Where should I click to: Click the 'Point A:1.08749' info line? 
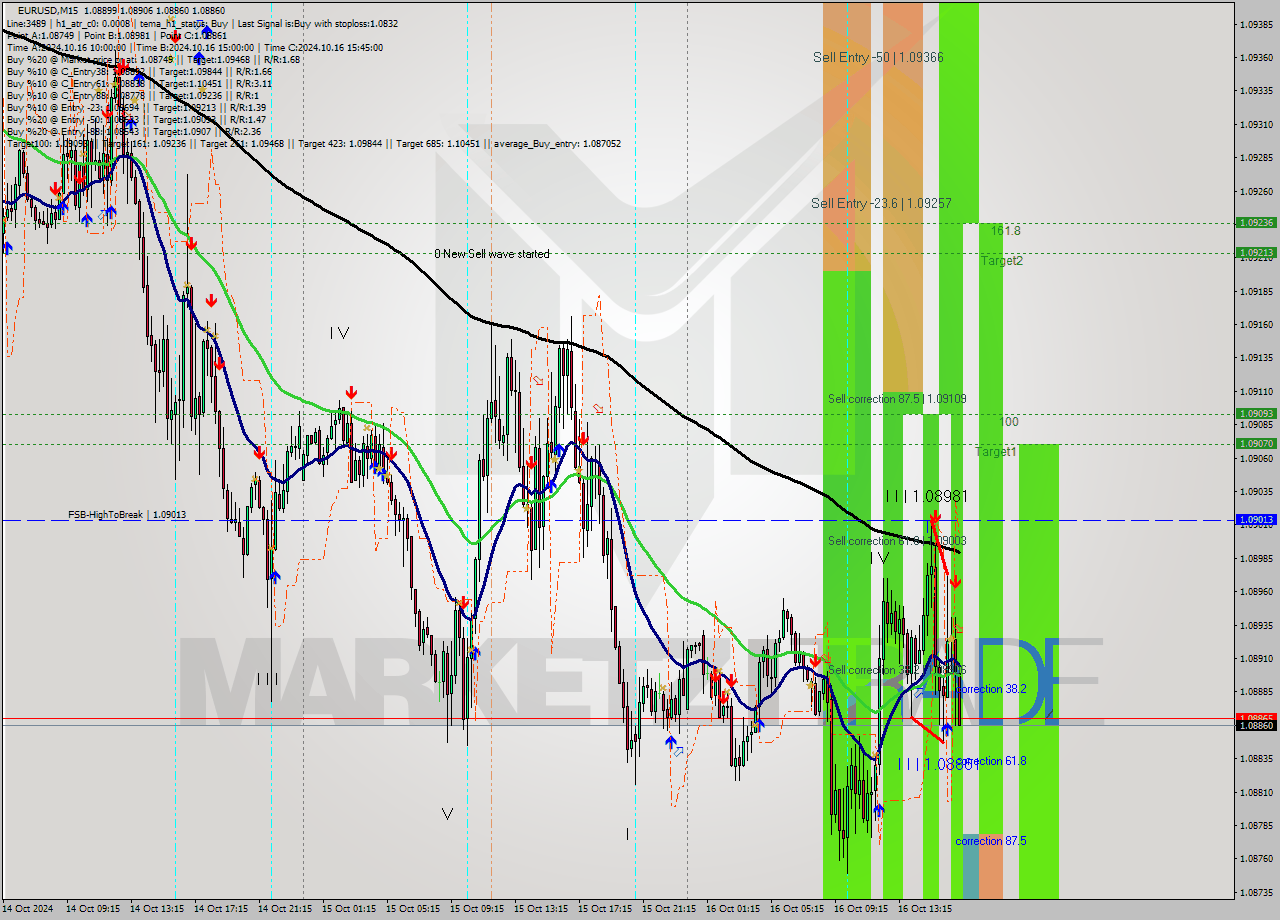point(116,35)
